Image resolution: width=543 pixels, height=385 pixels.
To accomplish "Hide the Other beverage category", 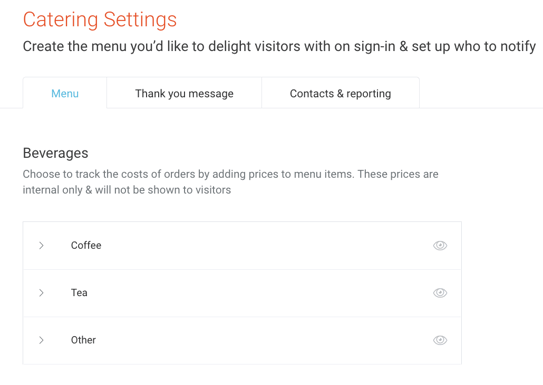I will (440, 340).
